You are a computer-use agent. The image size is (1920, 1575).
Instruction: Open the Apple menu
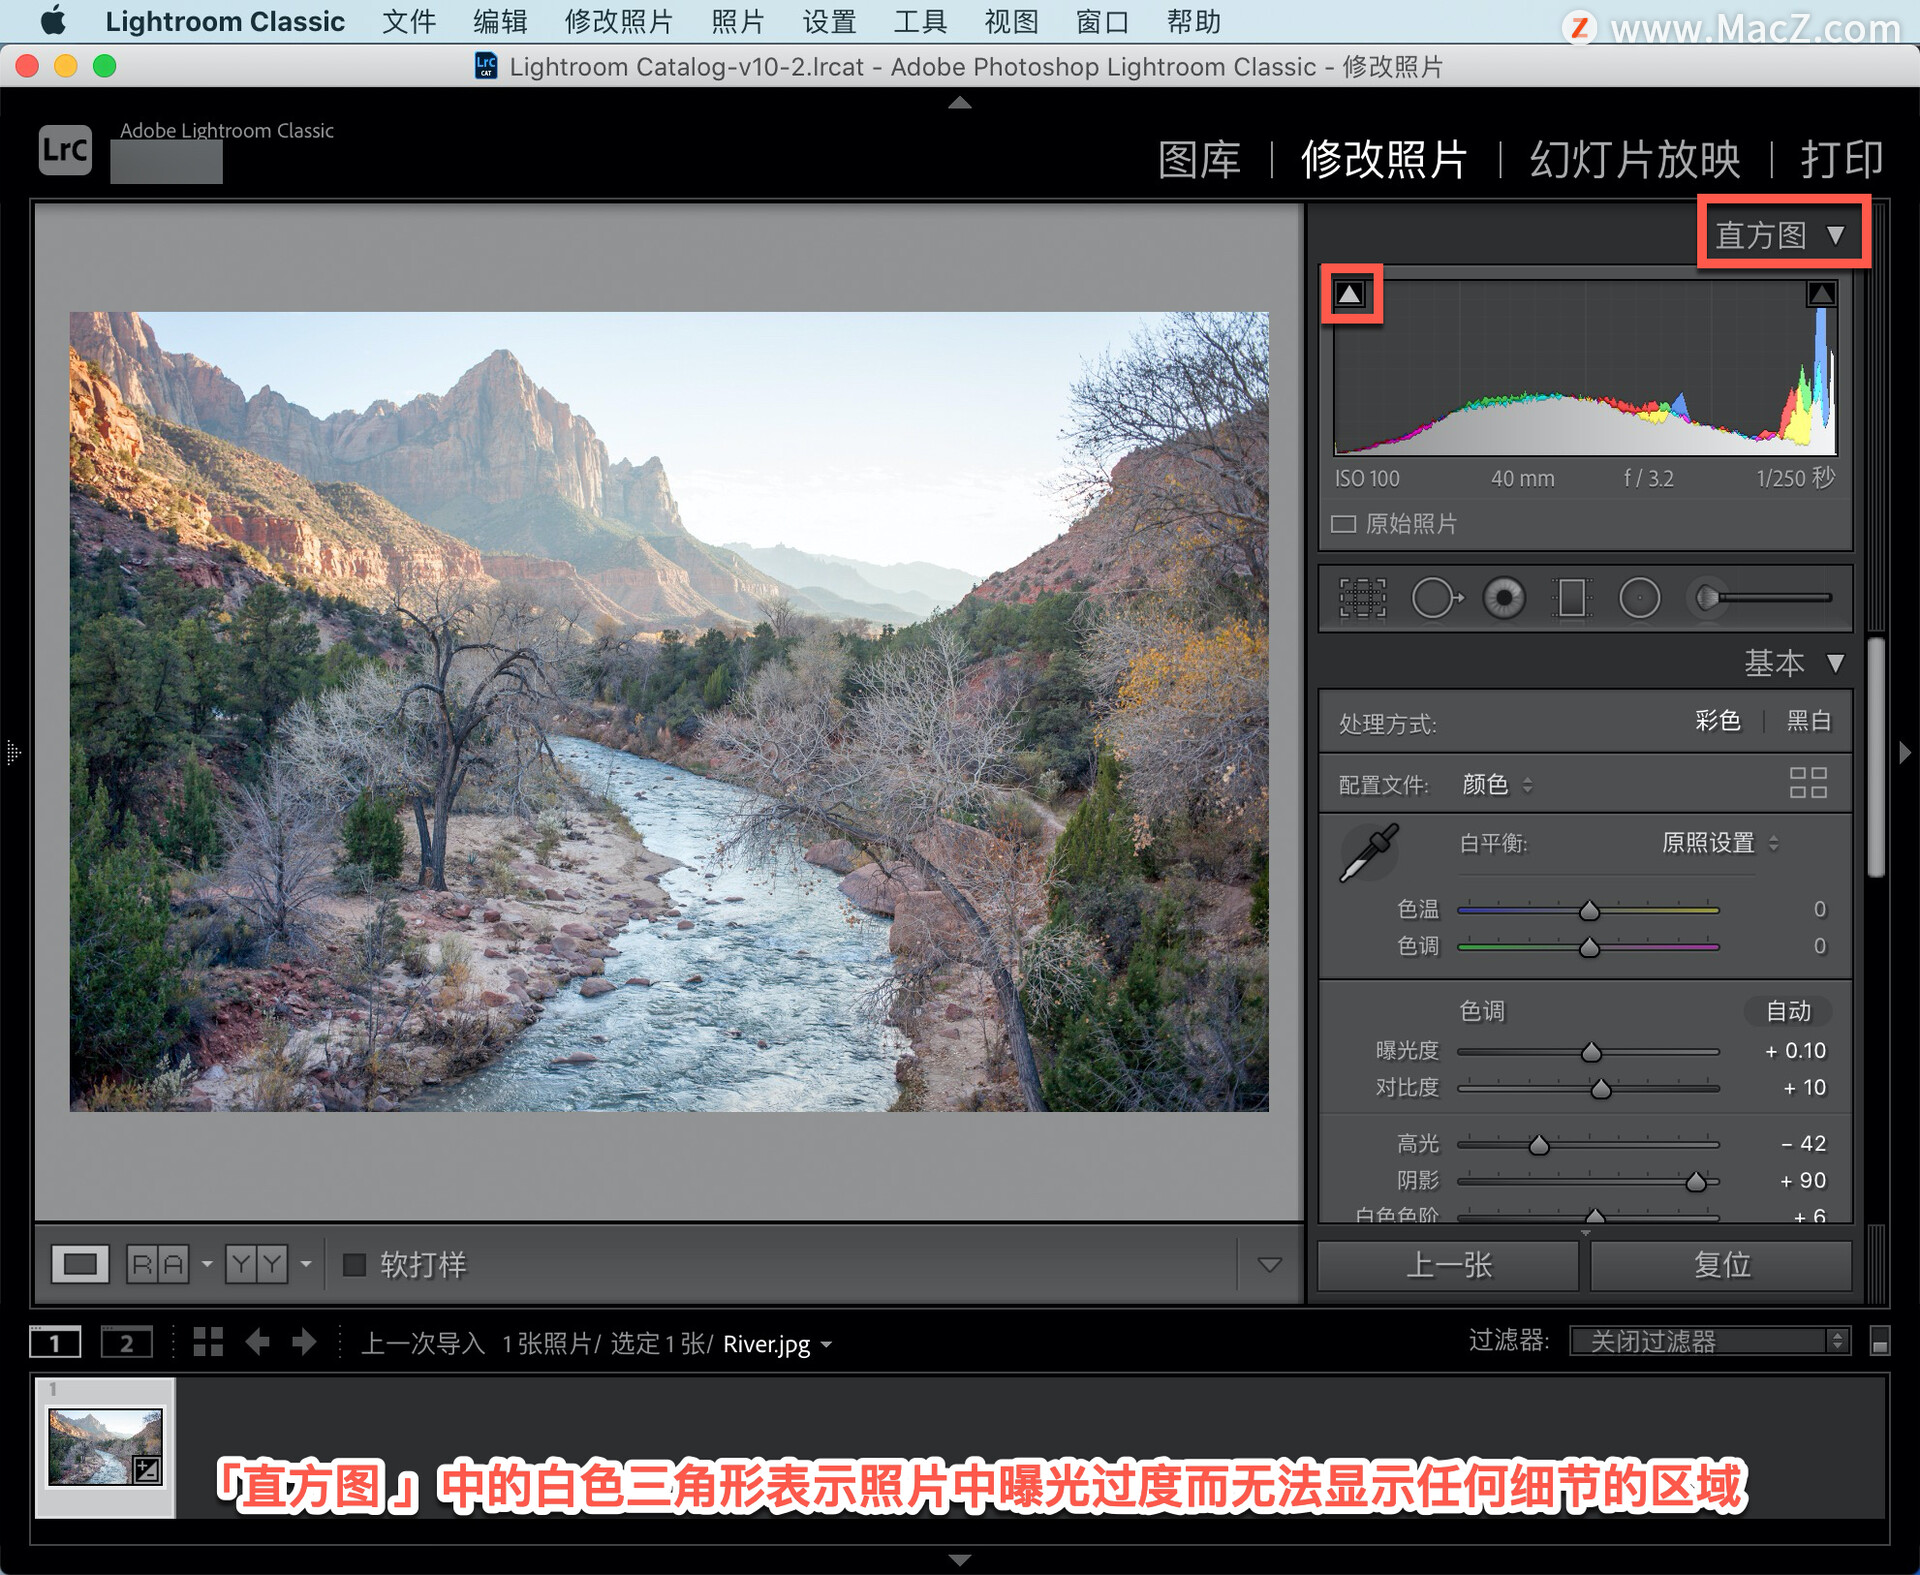(52, 21)
